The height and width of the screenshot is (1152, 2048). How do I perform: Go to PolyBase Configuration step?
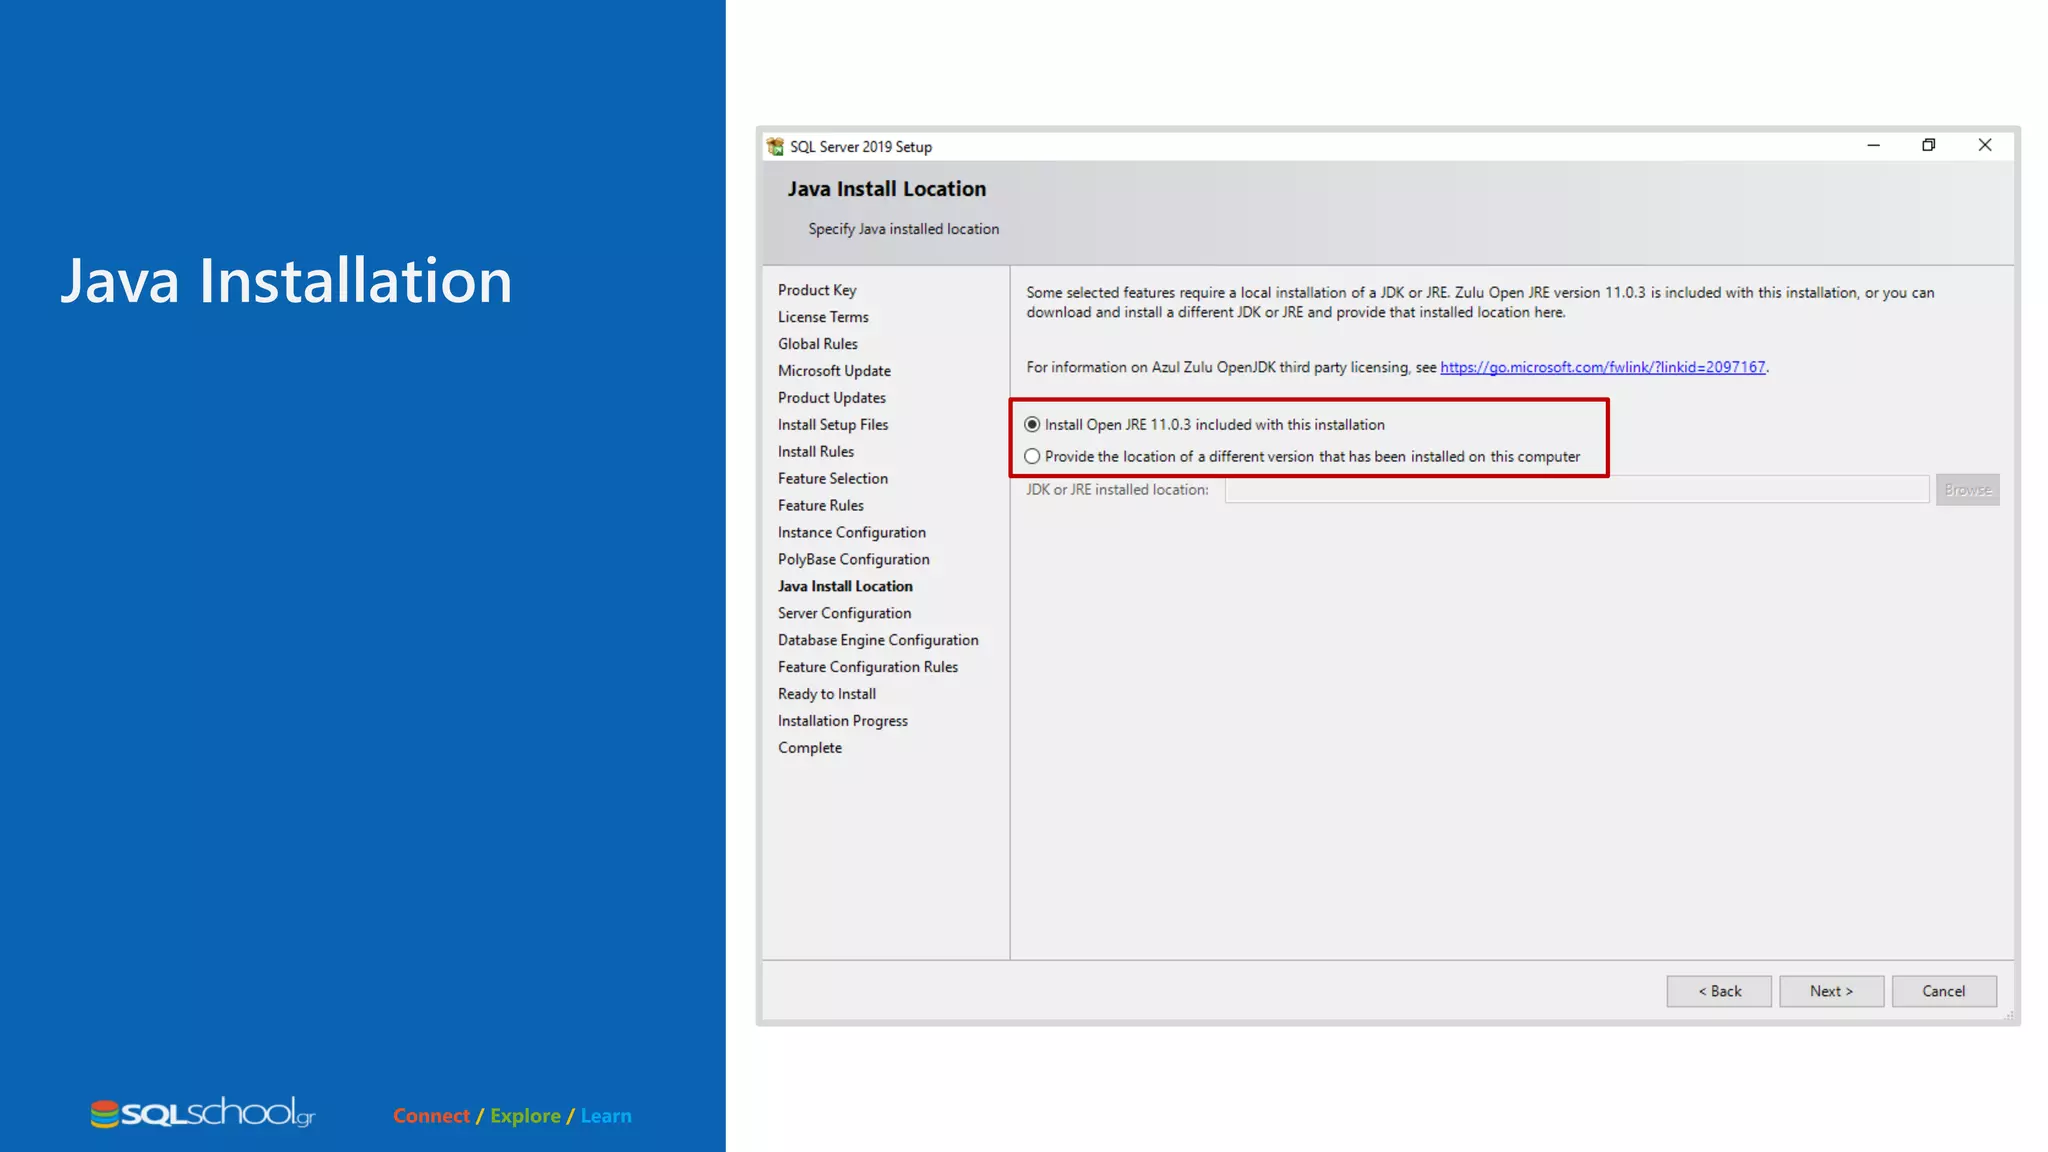(853, 560)
